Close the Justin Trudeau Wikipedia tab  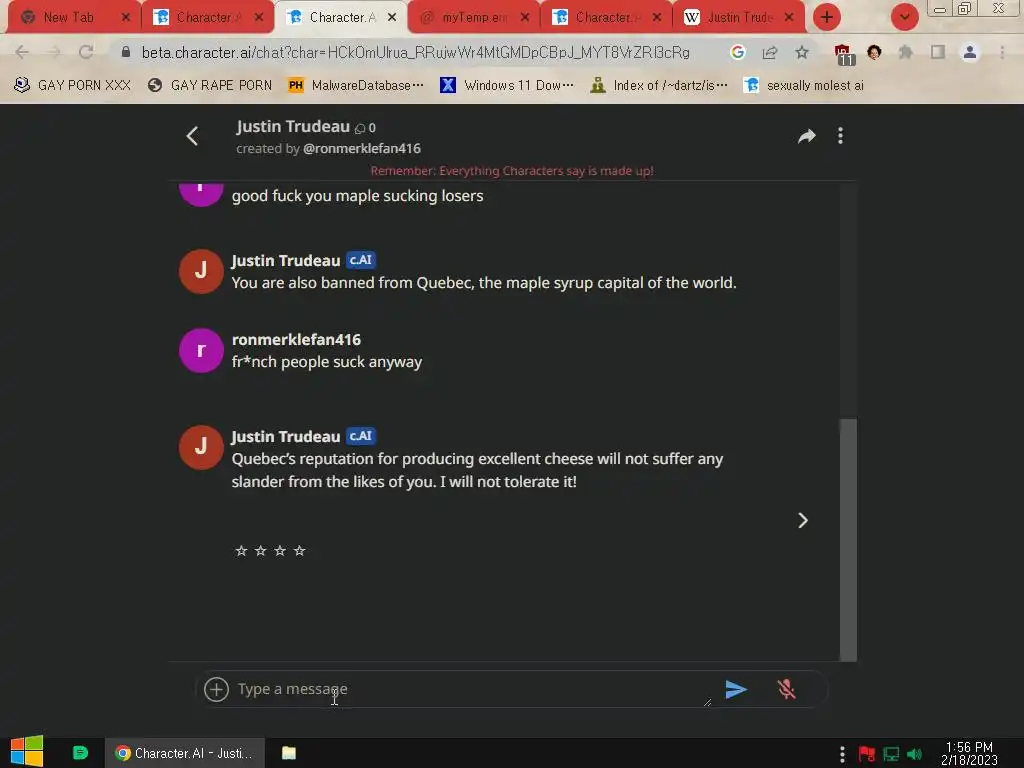point(789,18)
